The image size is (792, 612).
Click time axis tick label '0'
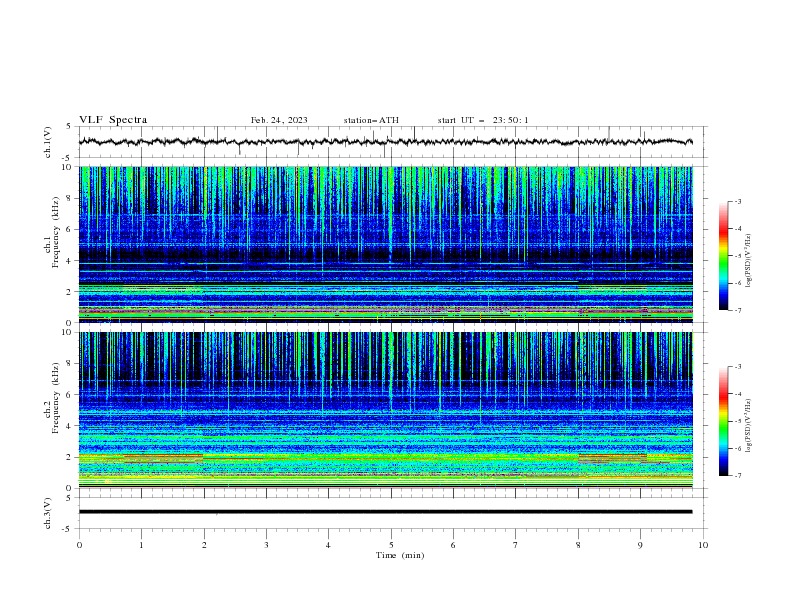79,545
